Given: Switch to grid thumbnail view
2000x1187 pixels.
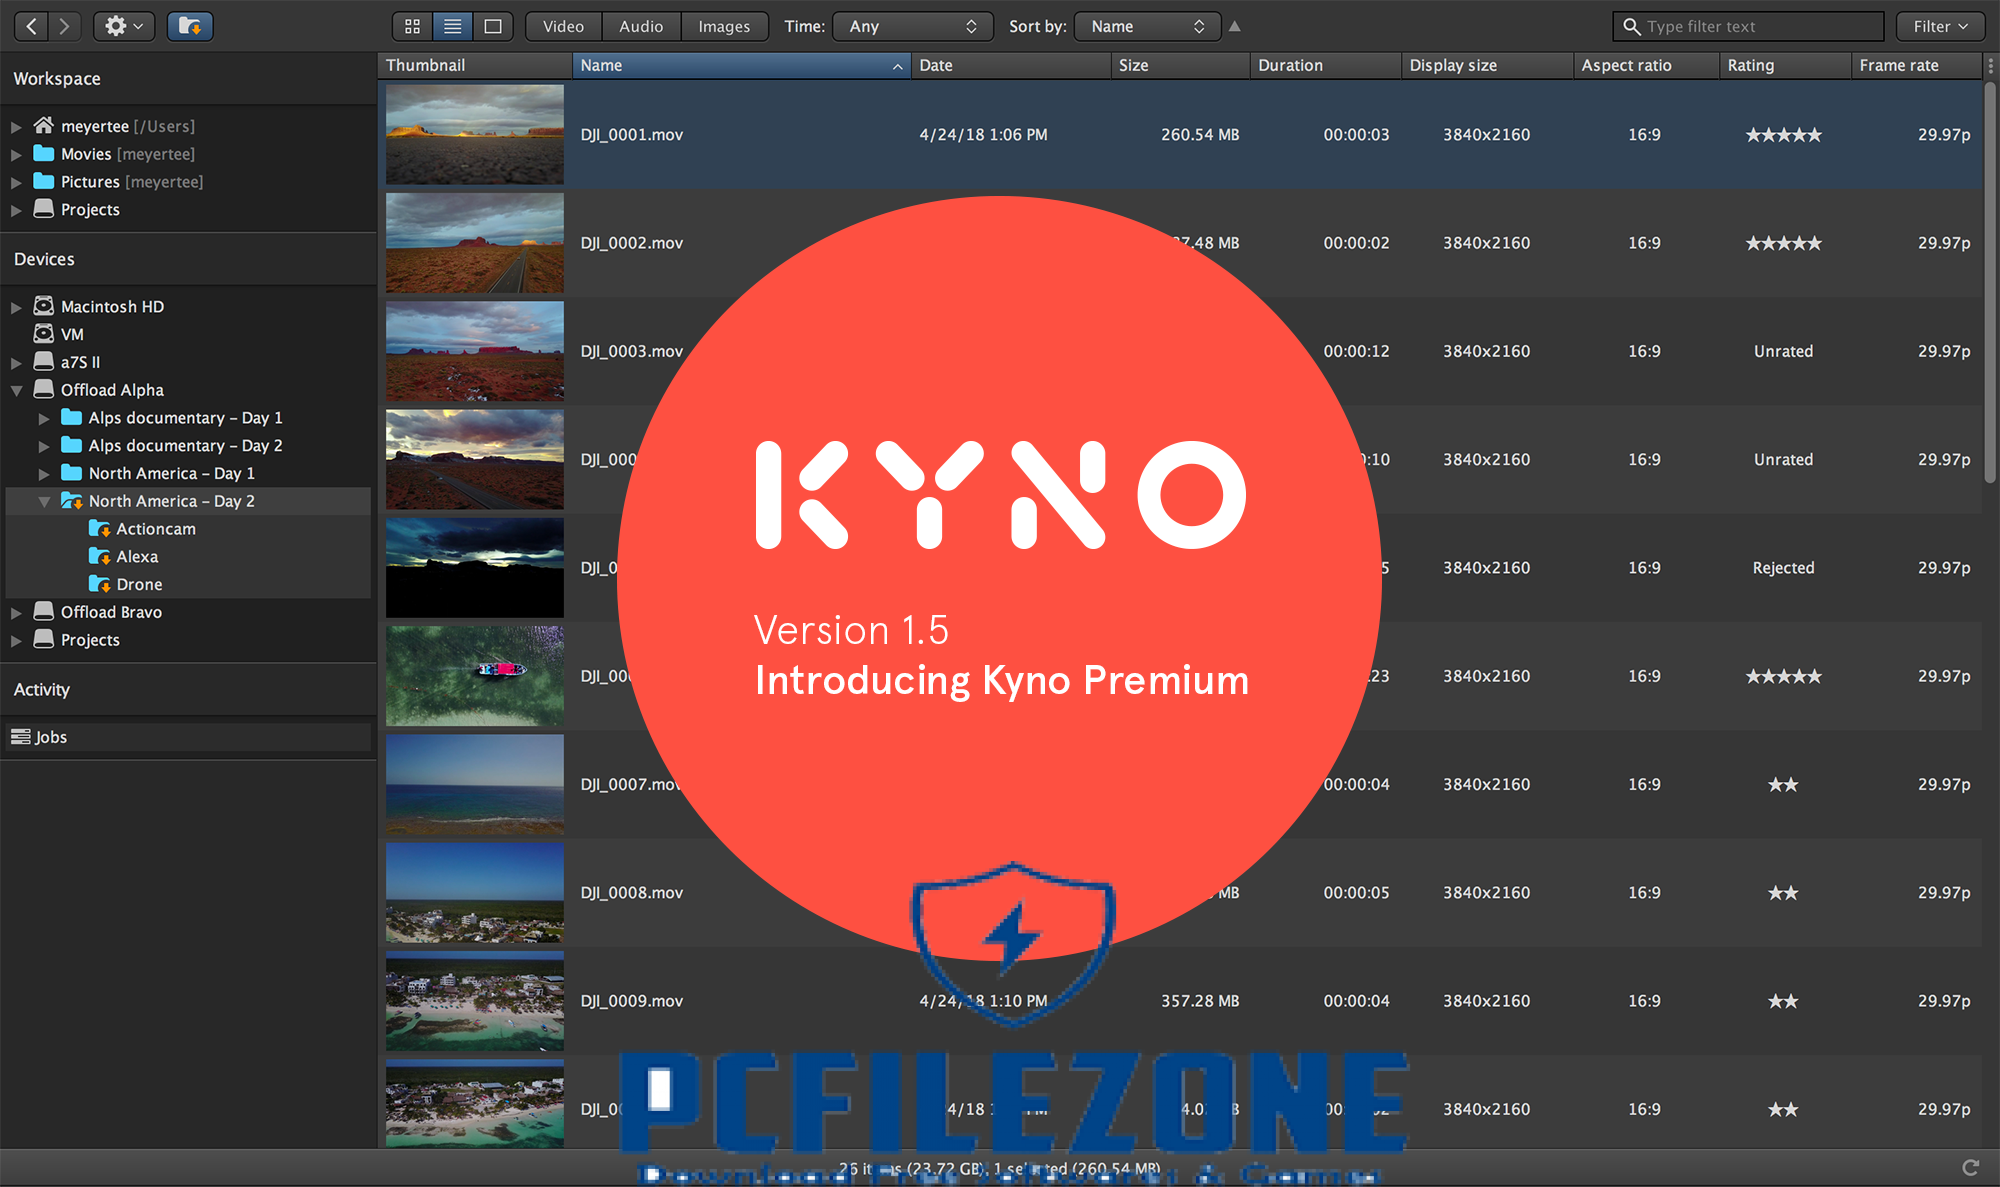Looking at the screenshot, I should 412,26.
